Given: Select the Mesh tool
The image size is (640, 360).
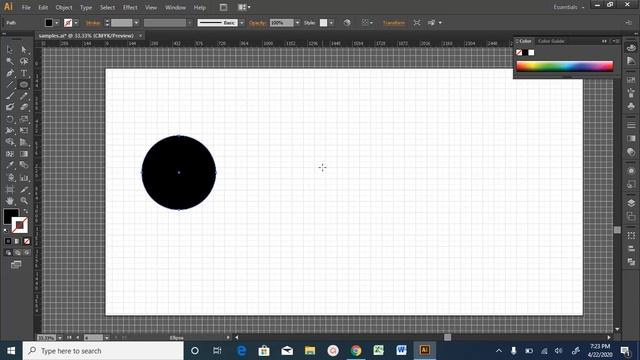Looking at the screenshot, I should pos(10,154).
